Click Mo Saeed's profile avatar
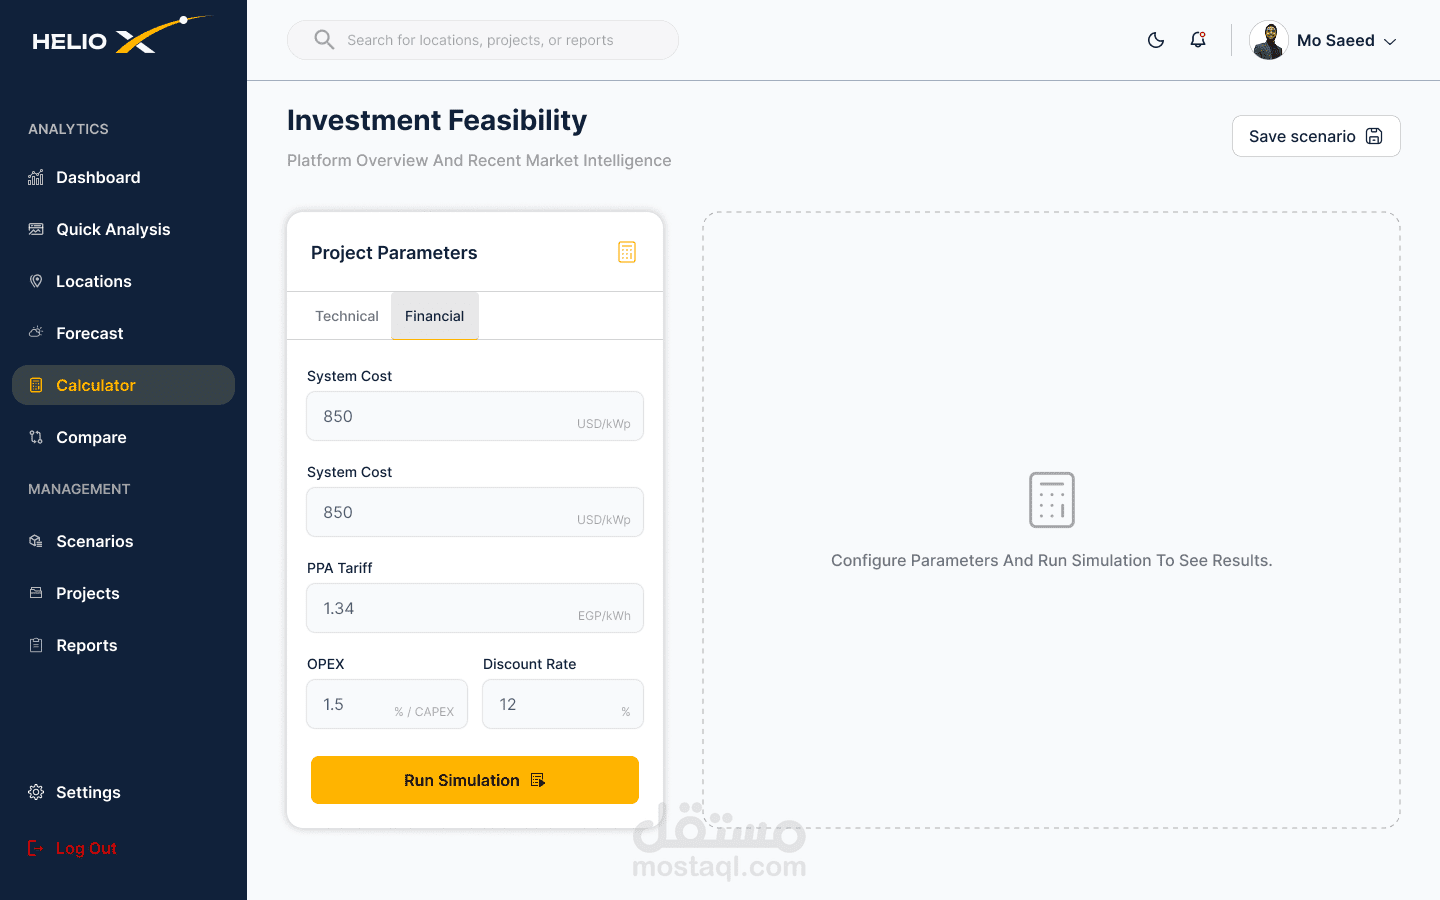 pyautogui.click(x=1269, y=41)
